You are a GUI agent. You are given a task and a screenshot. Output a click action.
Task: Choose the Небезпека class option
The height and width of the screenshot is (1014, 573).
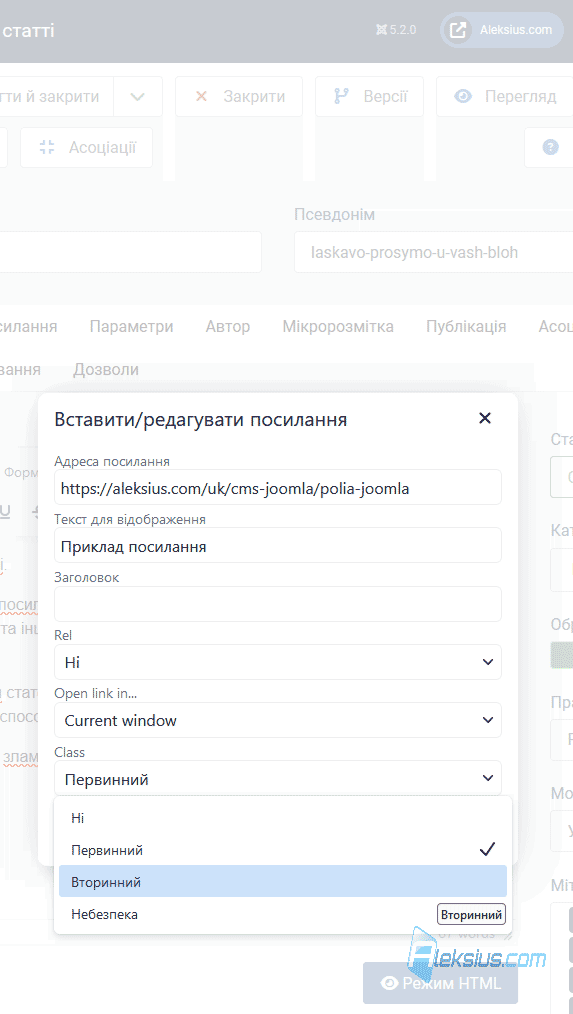283,914
